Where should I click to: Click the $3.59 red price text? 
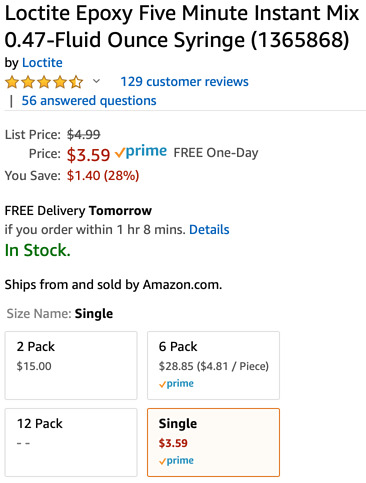(x=88, y=155)
